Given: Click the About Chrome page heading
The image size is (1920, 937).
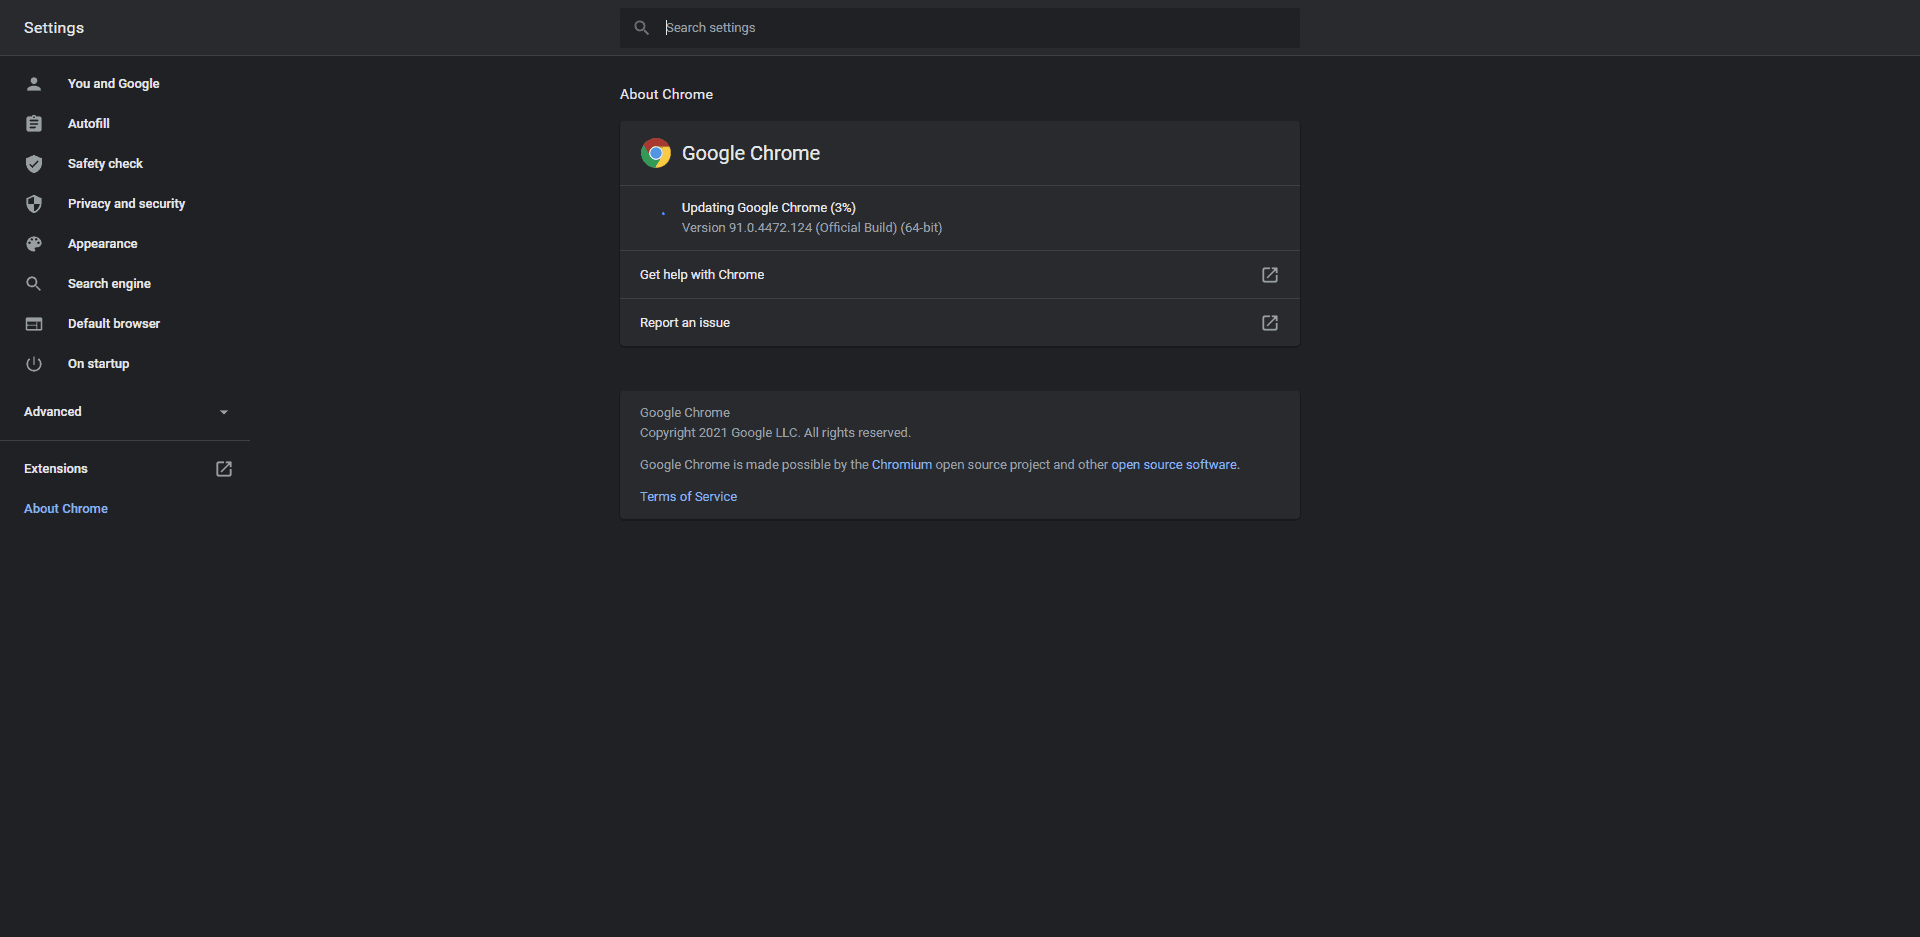Looking at the screenshot, I should coord(666,94).
